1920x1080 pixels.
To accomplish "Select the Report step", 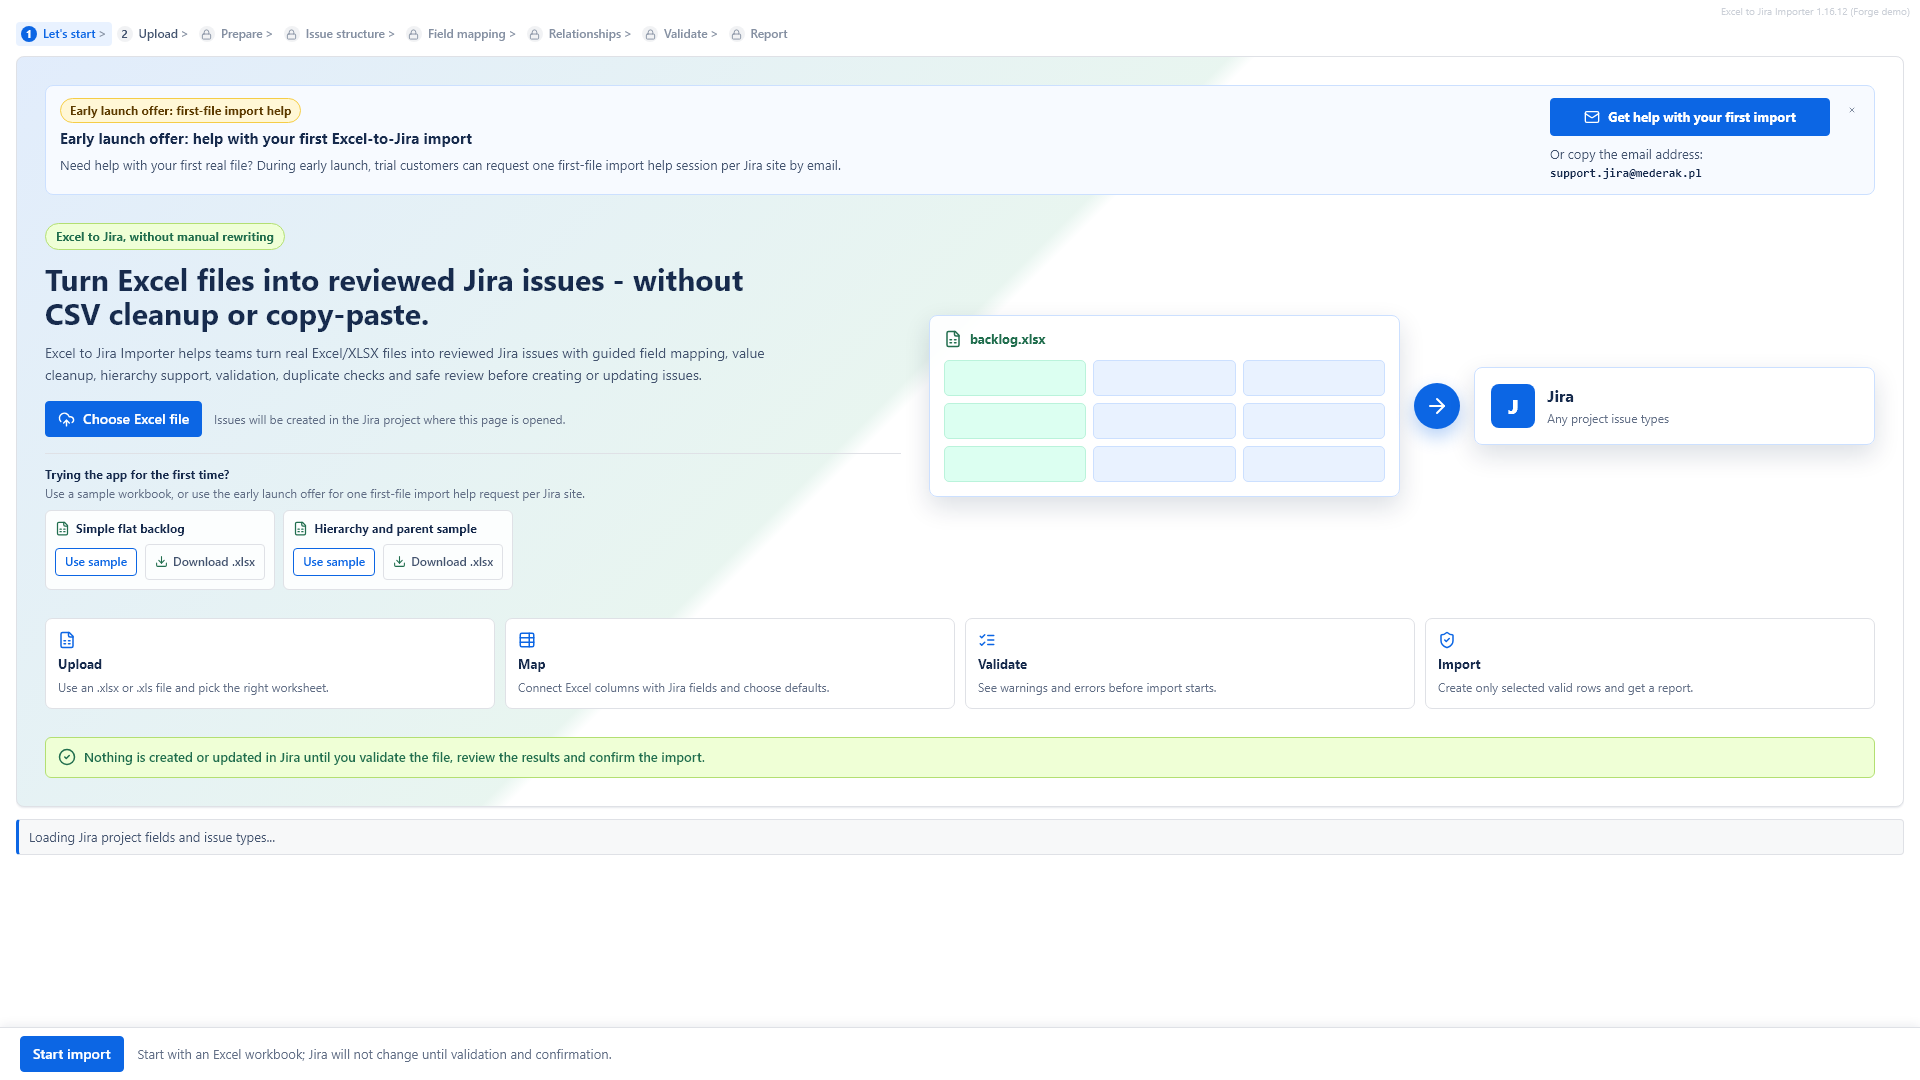I will click(x=759, y=34).
